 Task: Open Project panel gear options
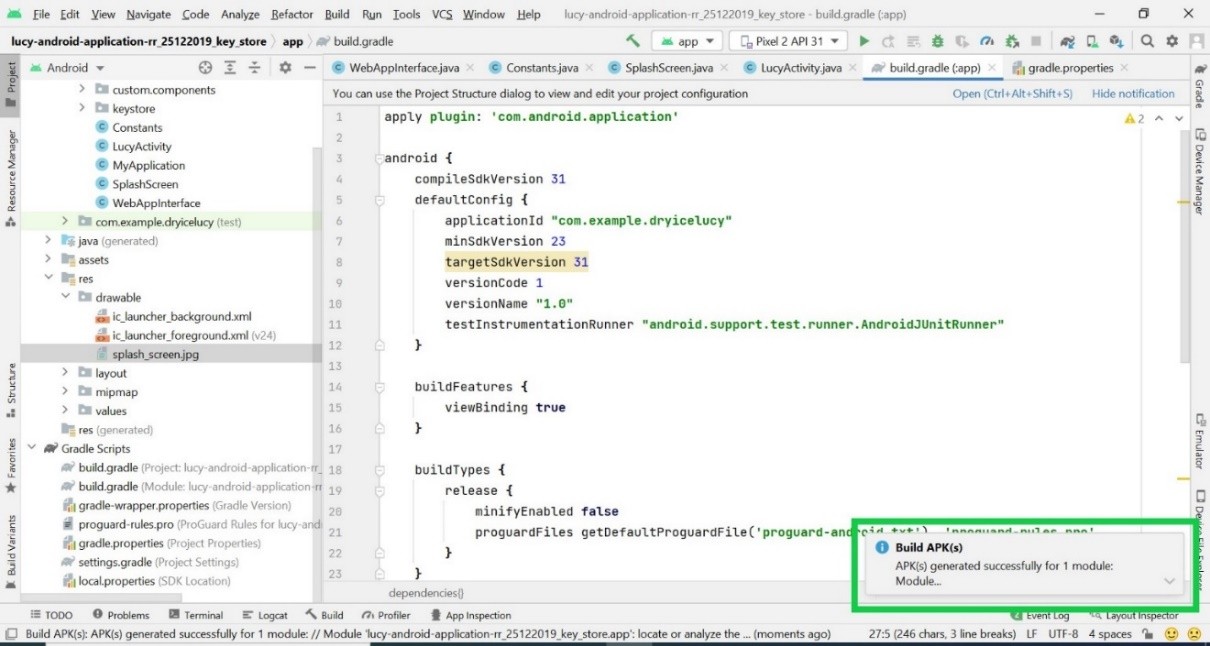285,68
